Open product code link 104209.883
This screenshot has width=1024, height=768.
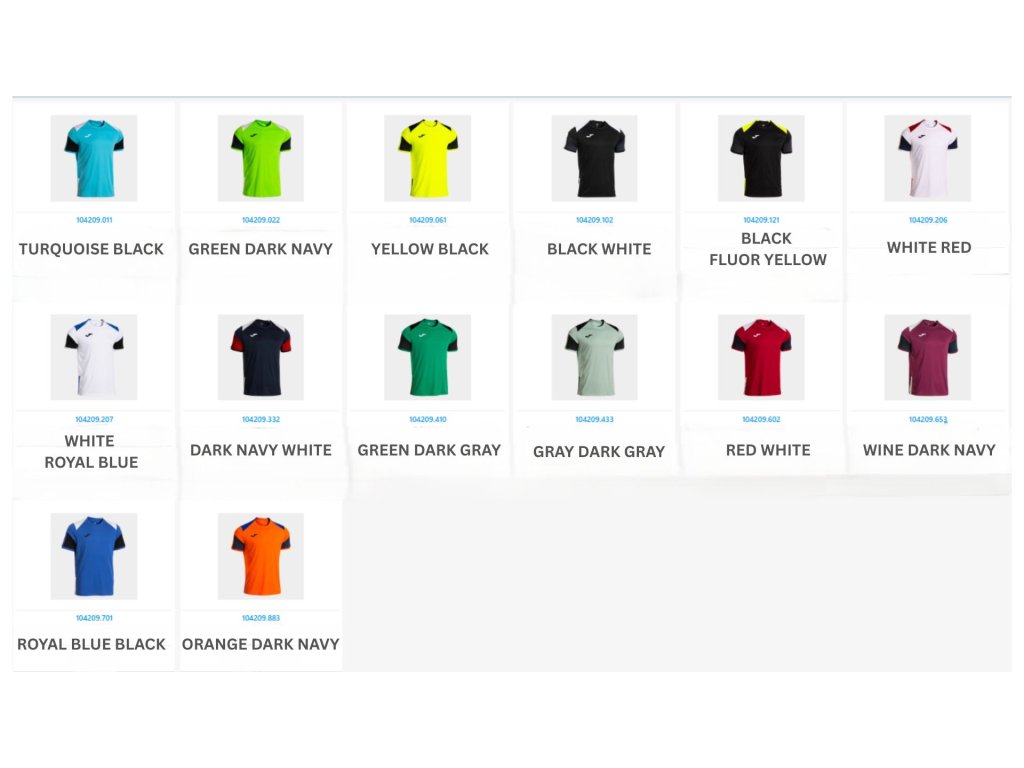coord(261,618)
